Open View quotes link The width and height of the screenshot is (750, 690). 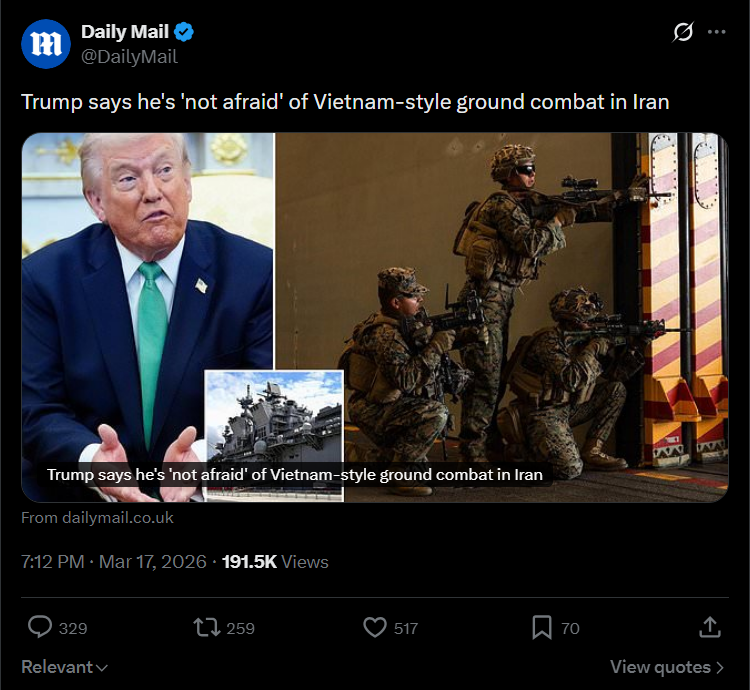[x=667, y=667]
